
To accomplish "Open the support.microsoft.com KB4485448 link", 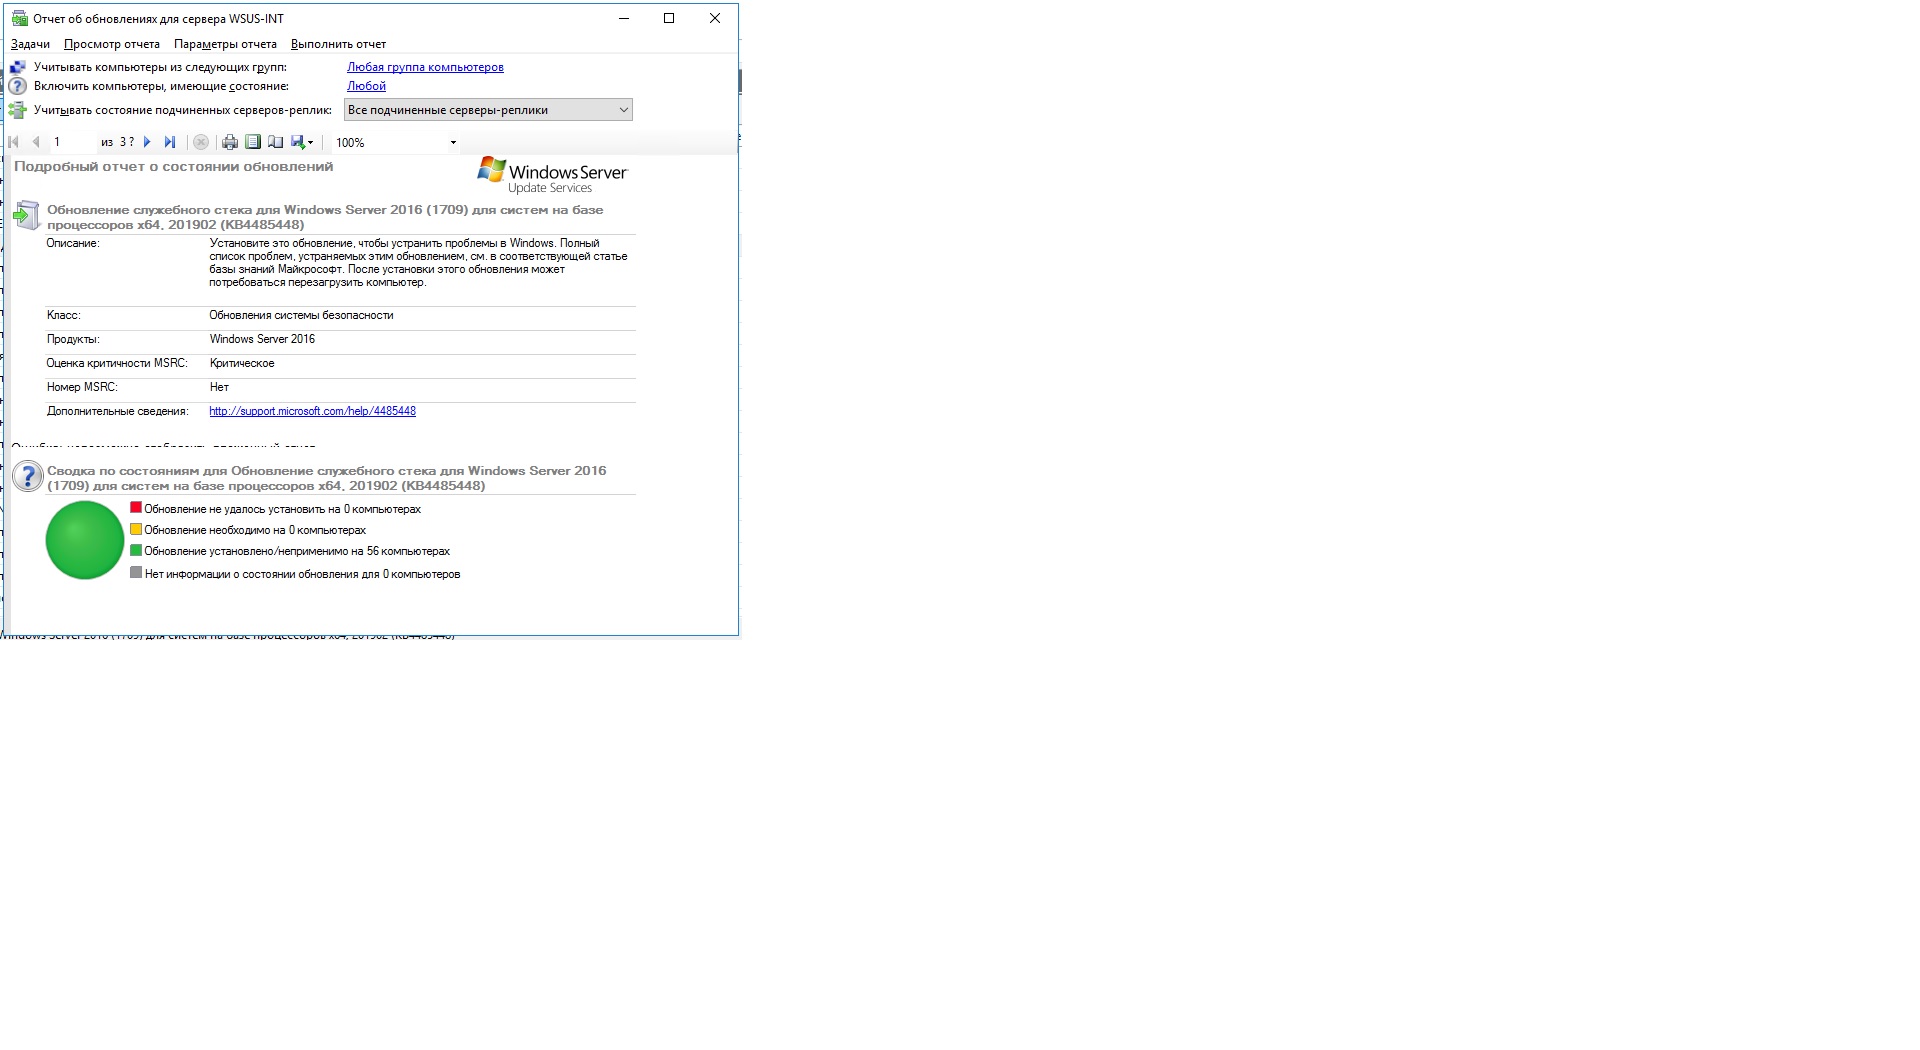I will pyautogui.click(x=312, y=411).
